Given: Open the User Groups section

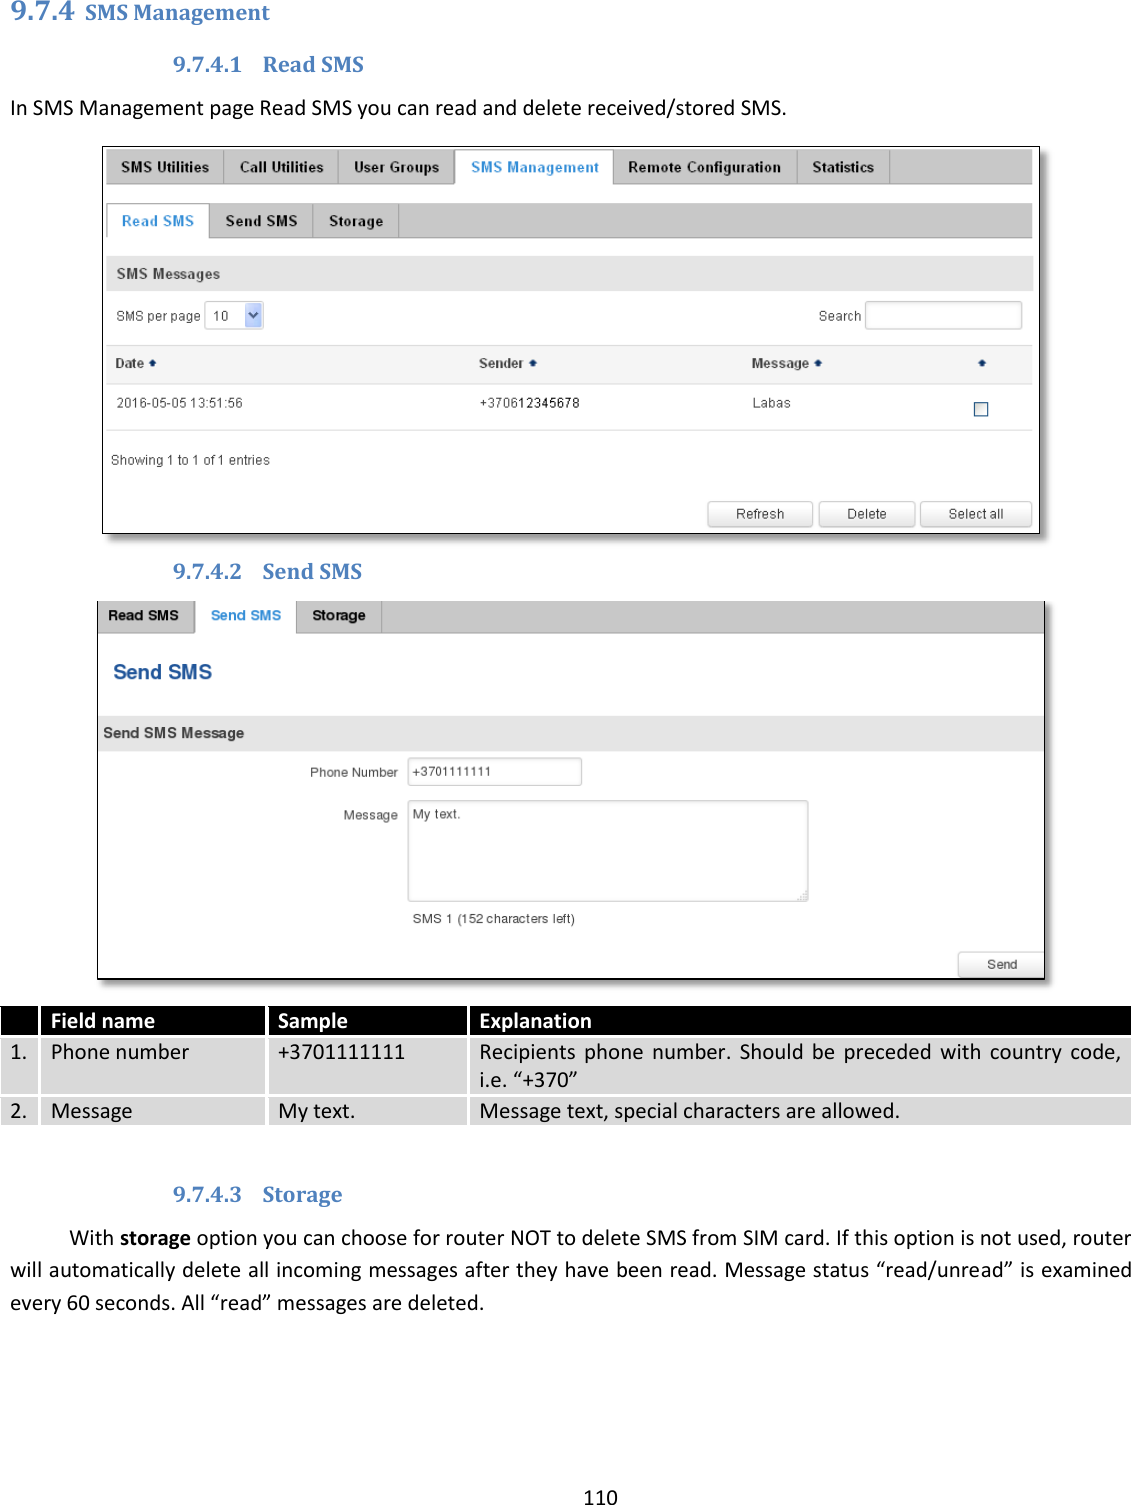Looking at the screenshot, I should point(396,167).
